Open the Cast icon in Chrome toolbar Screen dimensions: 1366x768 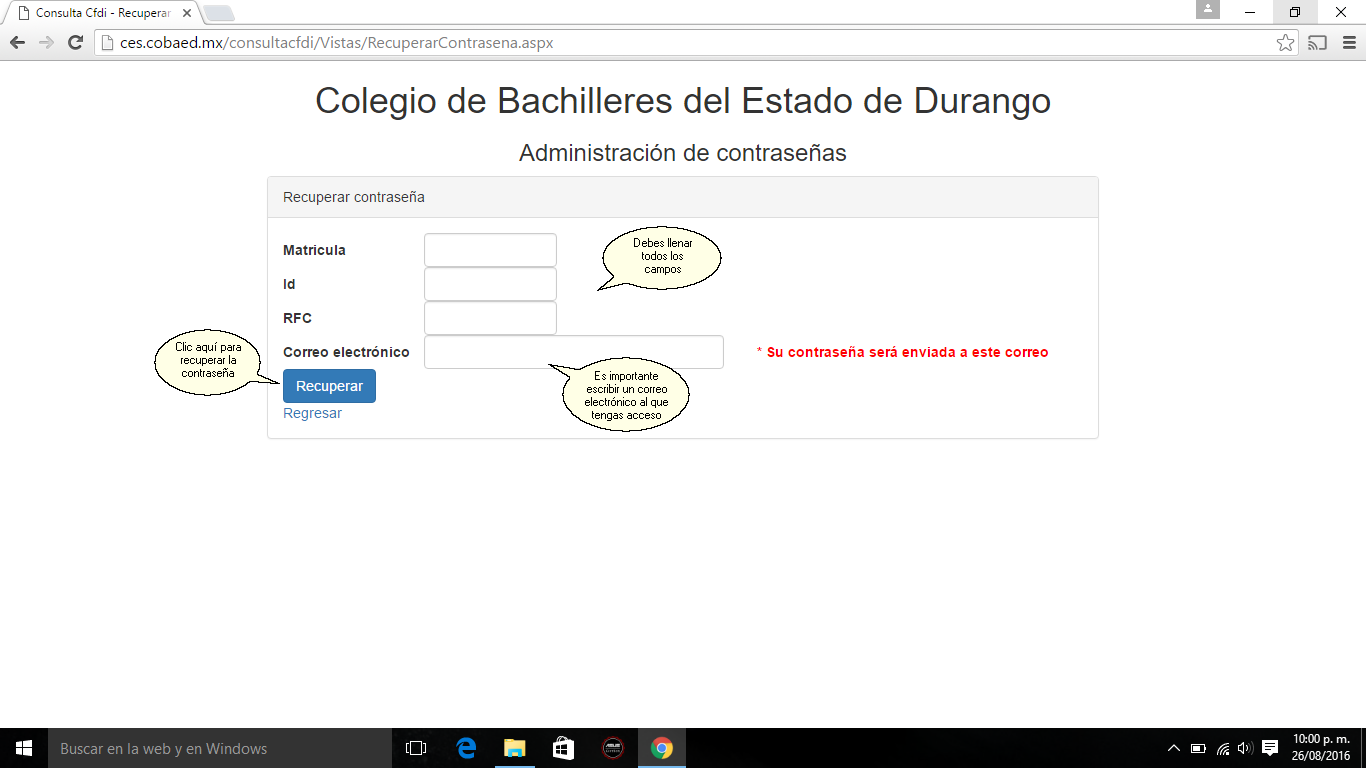click(x=1318, y=43)
